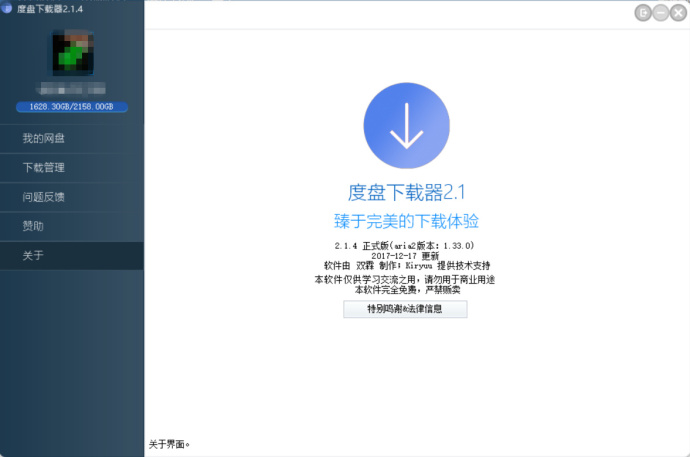Click the app icon in the title bar

(x=6, y=7)
